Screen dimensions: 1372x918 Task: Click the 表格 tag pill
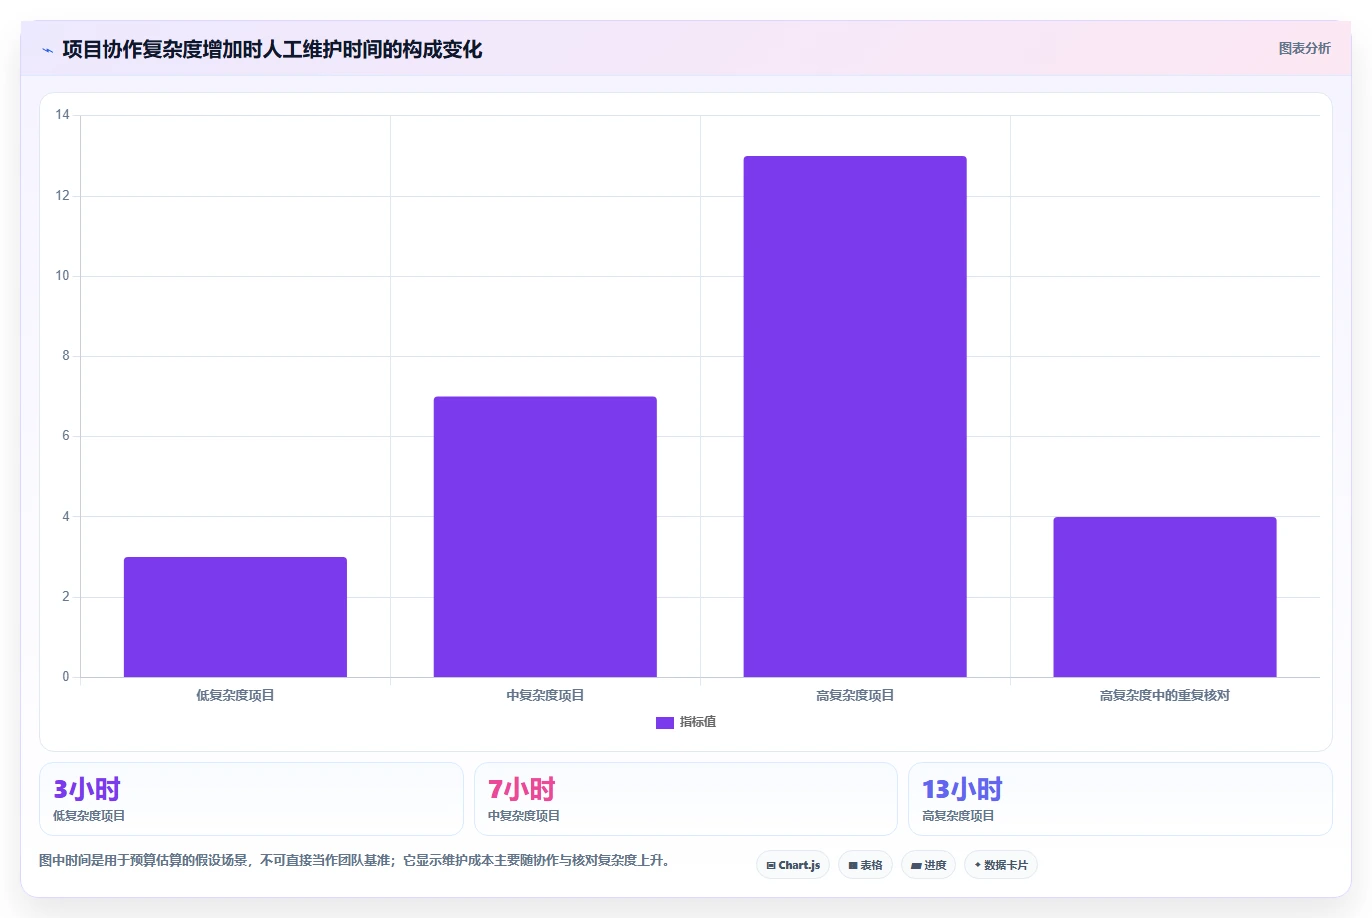[865, 865]
